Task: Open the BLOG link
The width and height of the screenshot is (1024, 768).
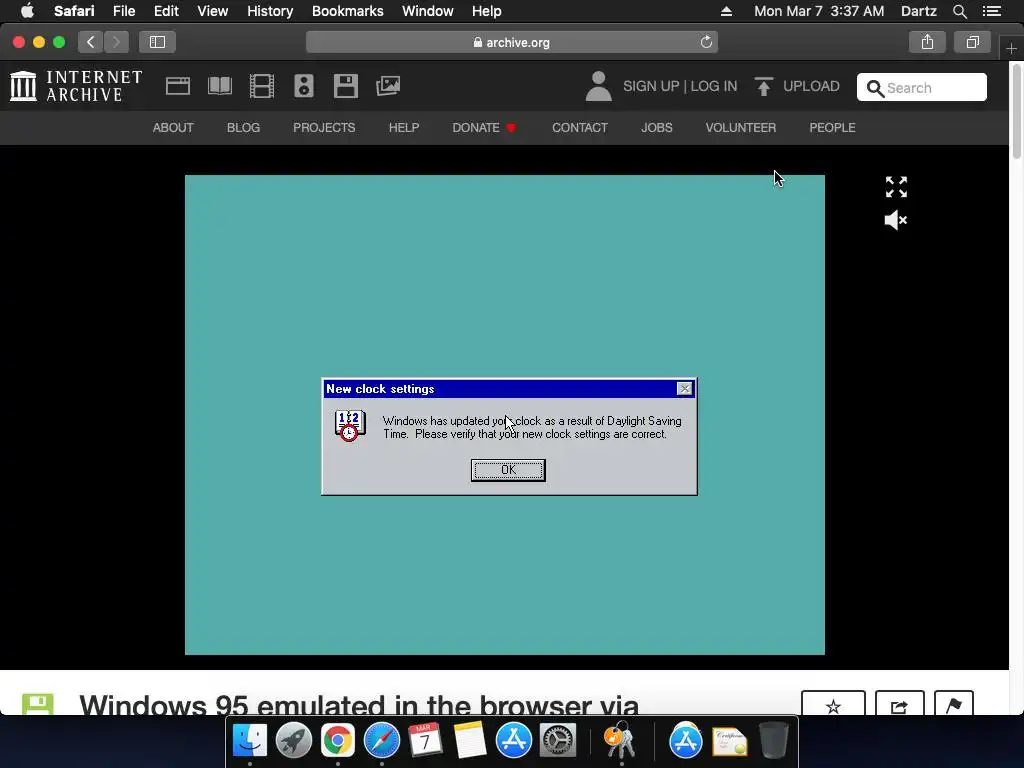Action: (x=244, y=127)
